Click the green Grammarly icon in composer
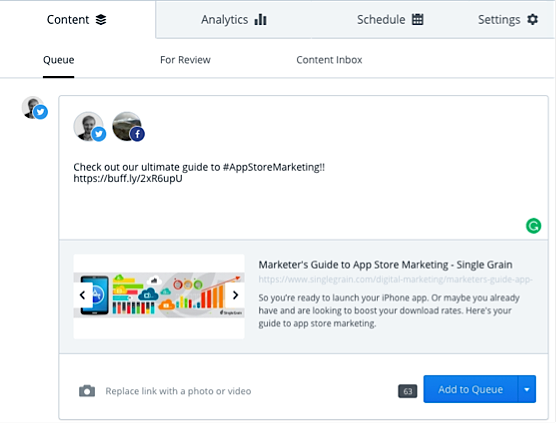This screenshot has height=423, width=556. point(533,226)
